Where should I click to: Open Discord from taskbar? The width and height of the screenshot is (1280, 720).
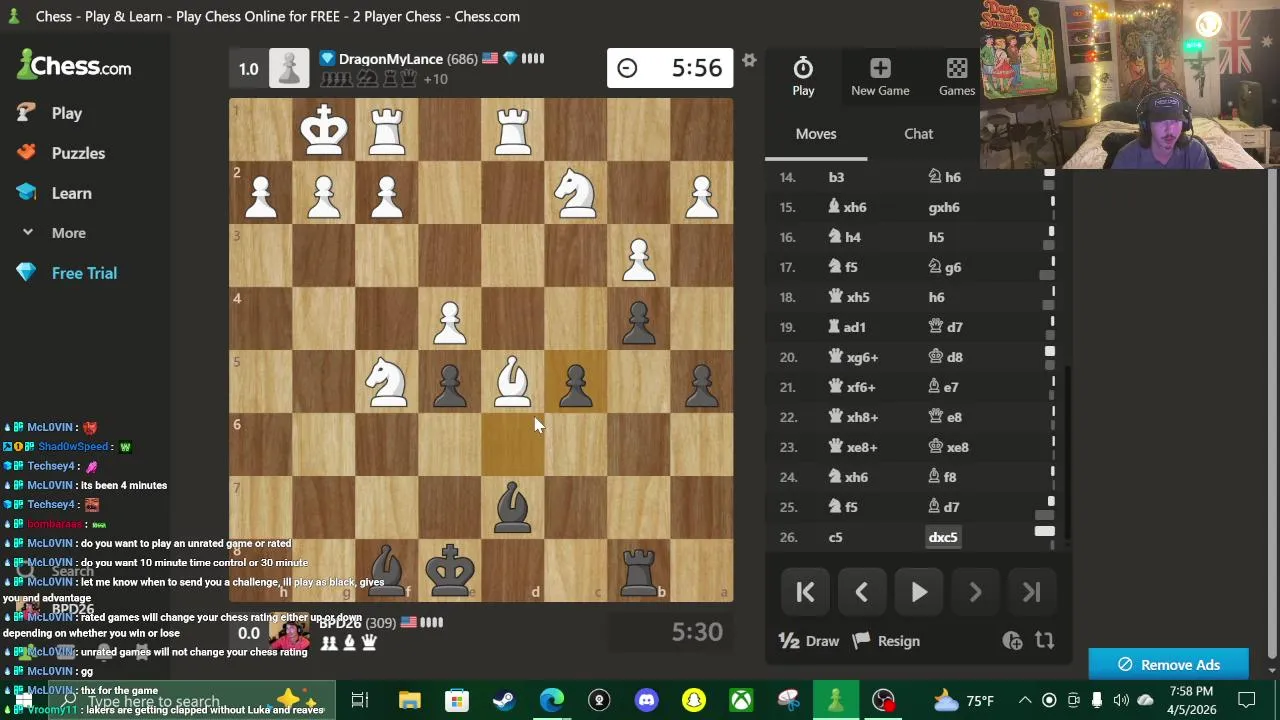pos(646,700)
